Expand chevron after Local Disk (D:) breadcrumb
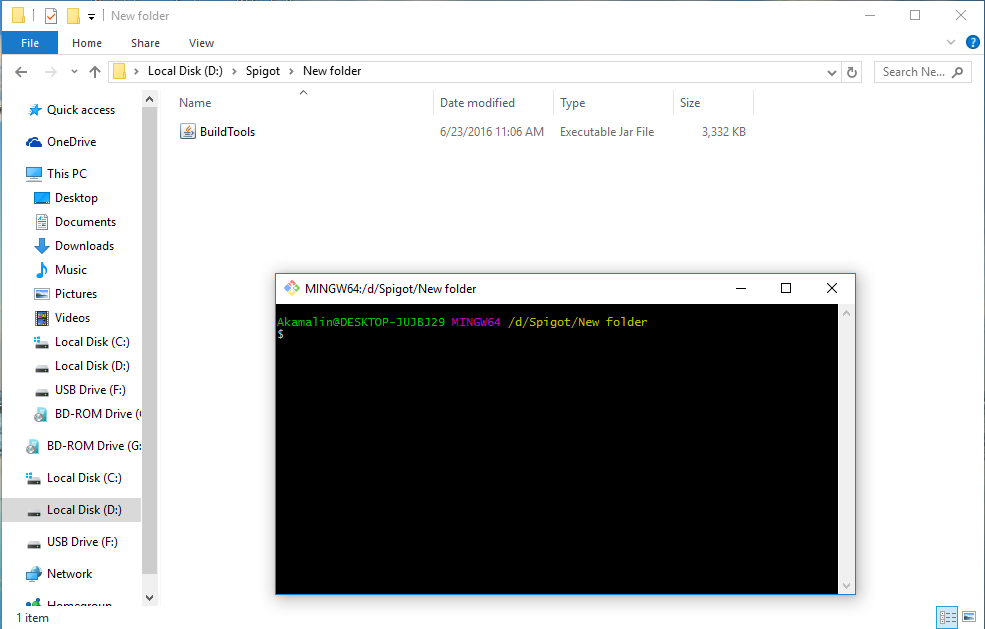The height and width of the screenshot is (629, 985). 234,71
